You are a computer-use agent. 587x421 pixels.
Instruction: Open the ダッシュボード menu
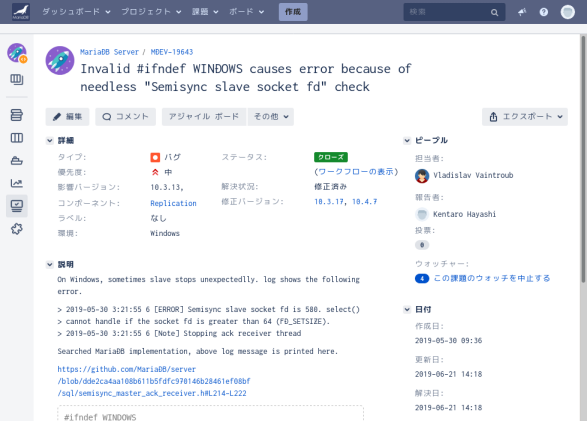(76, 12)
